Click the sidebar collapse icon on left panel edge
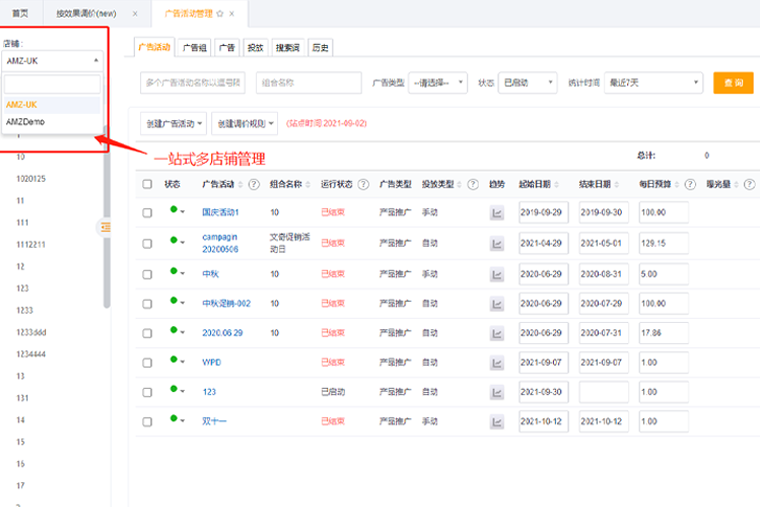 [x=103, y=228]
